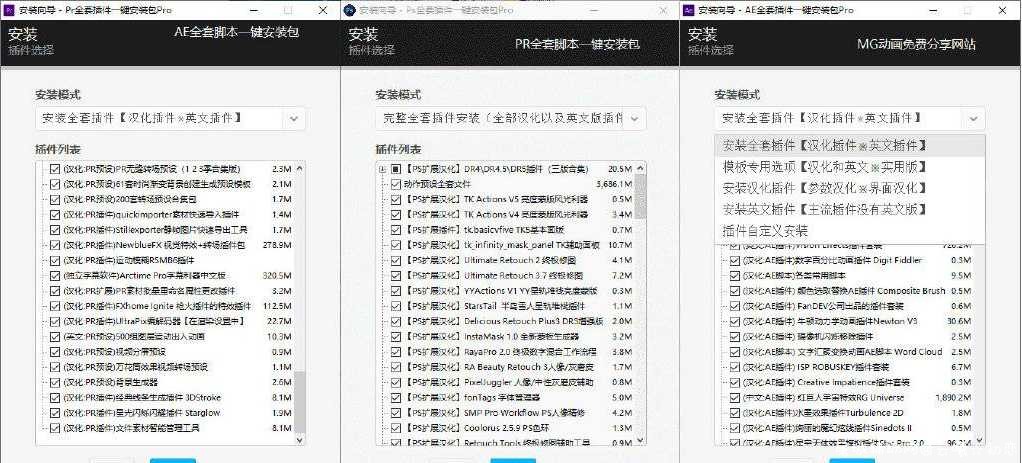The image size is (1022, 463).
Task: Click the Pr app icon in the left window's title bar
Action: [9, 10]
